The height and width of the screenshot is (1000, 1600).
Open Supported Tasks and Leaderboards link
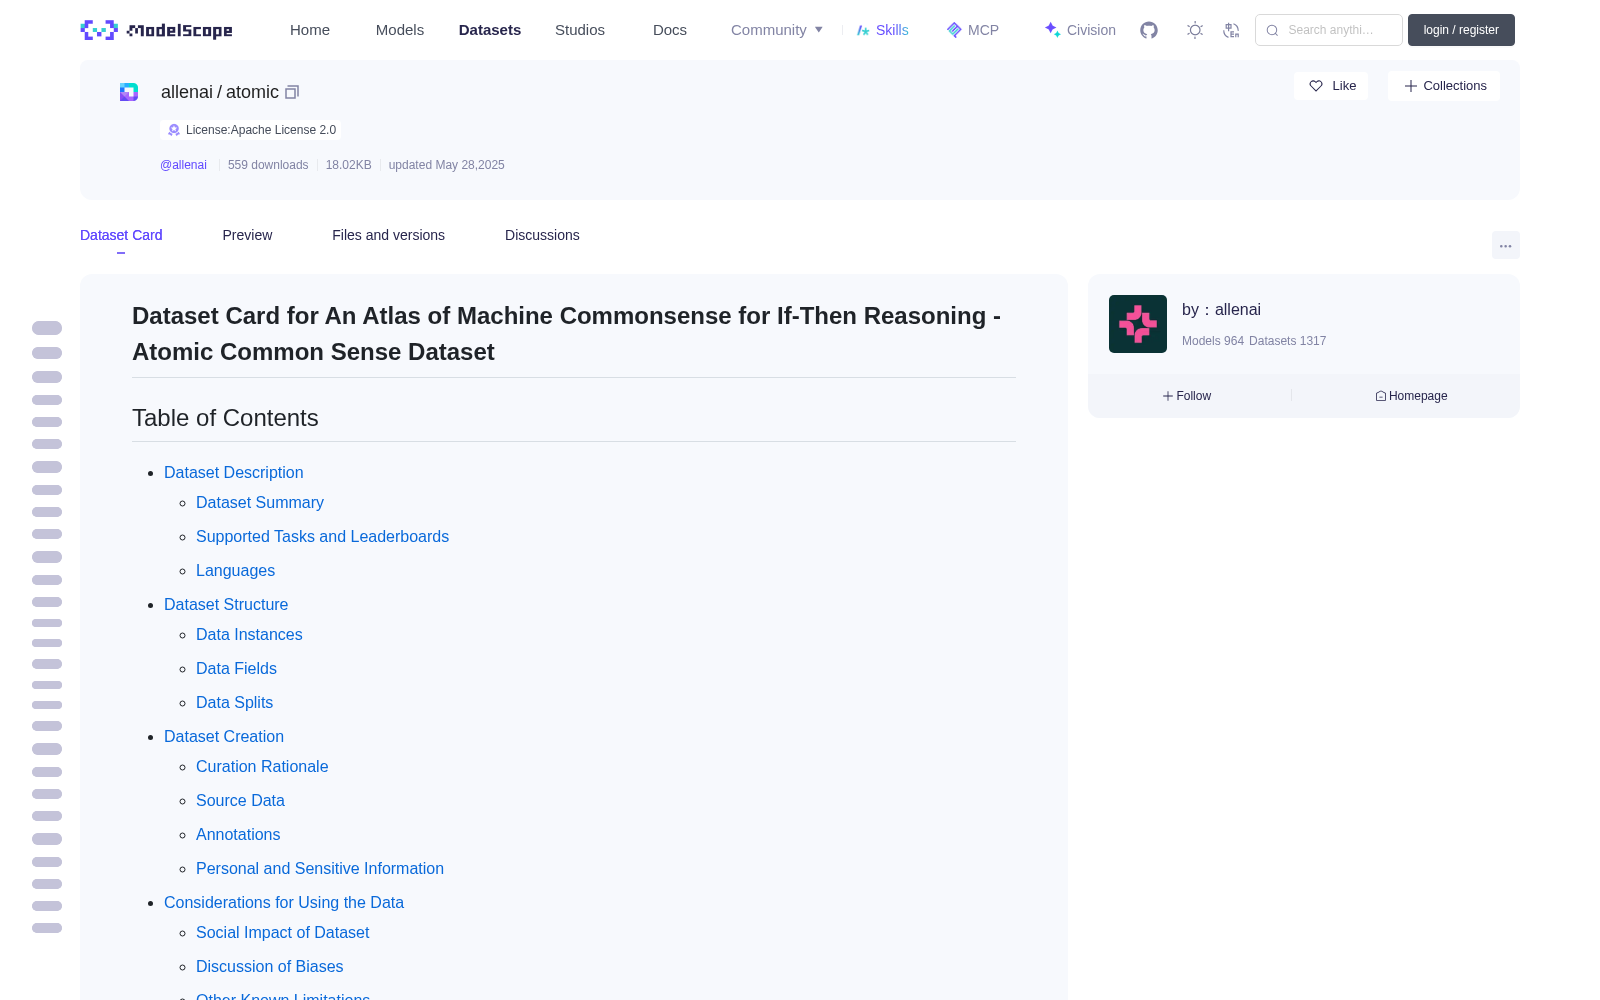[322, 536]
